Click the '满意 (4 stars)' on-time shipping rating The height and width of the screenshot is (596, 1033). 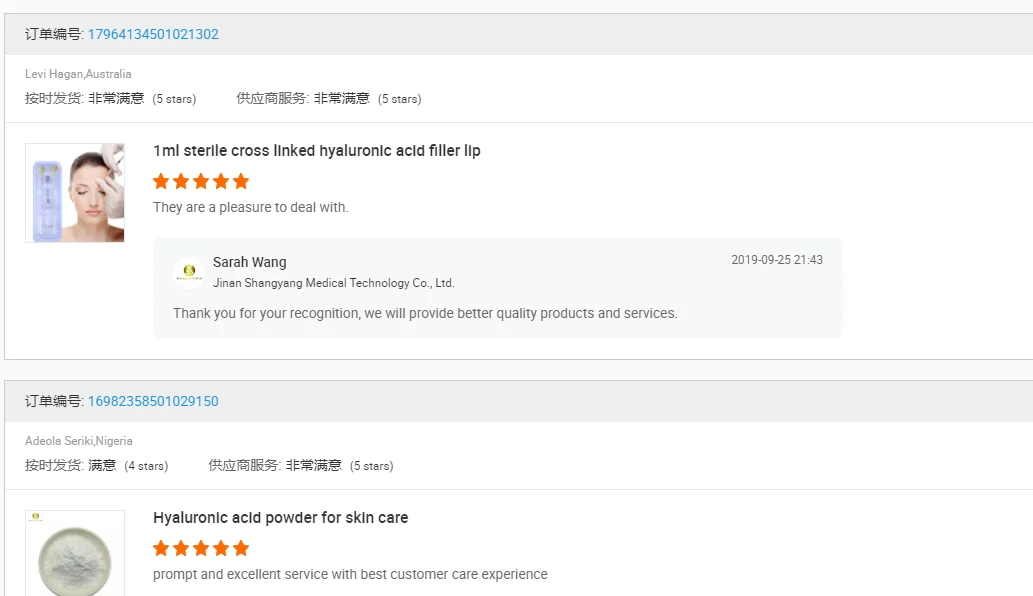pos(127,466)
